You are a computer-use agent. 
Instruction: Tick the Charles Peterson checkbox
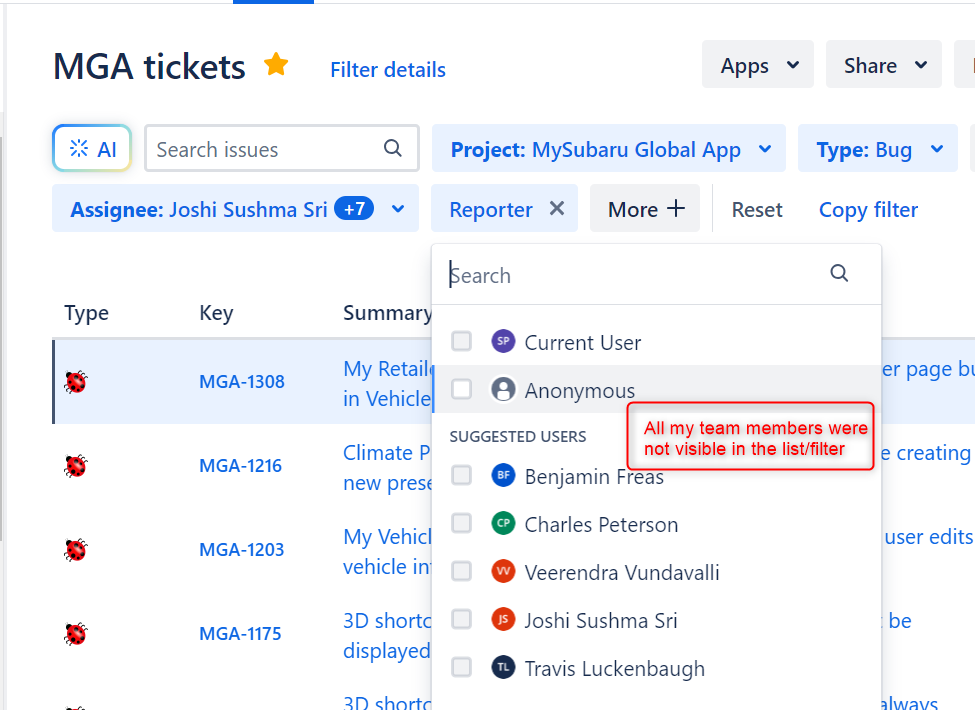(x=461, y=524)
